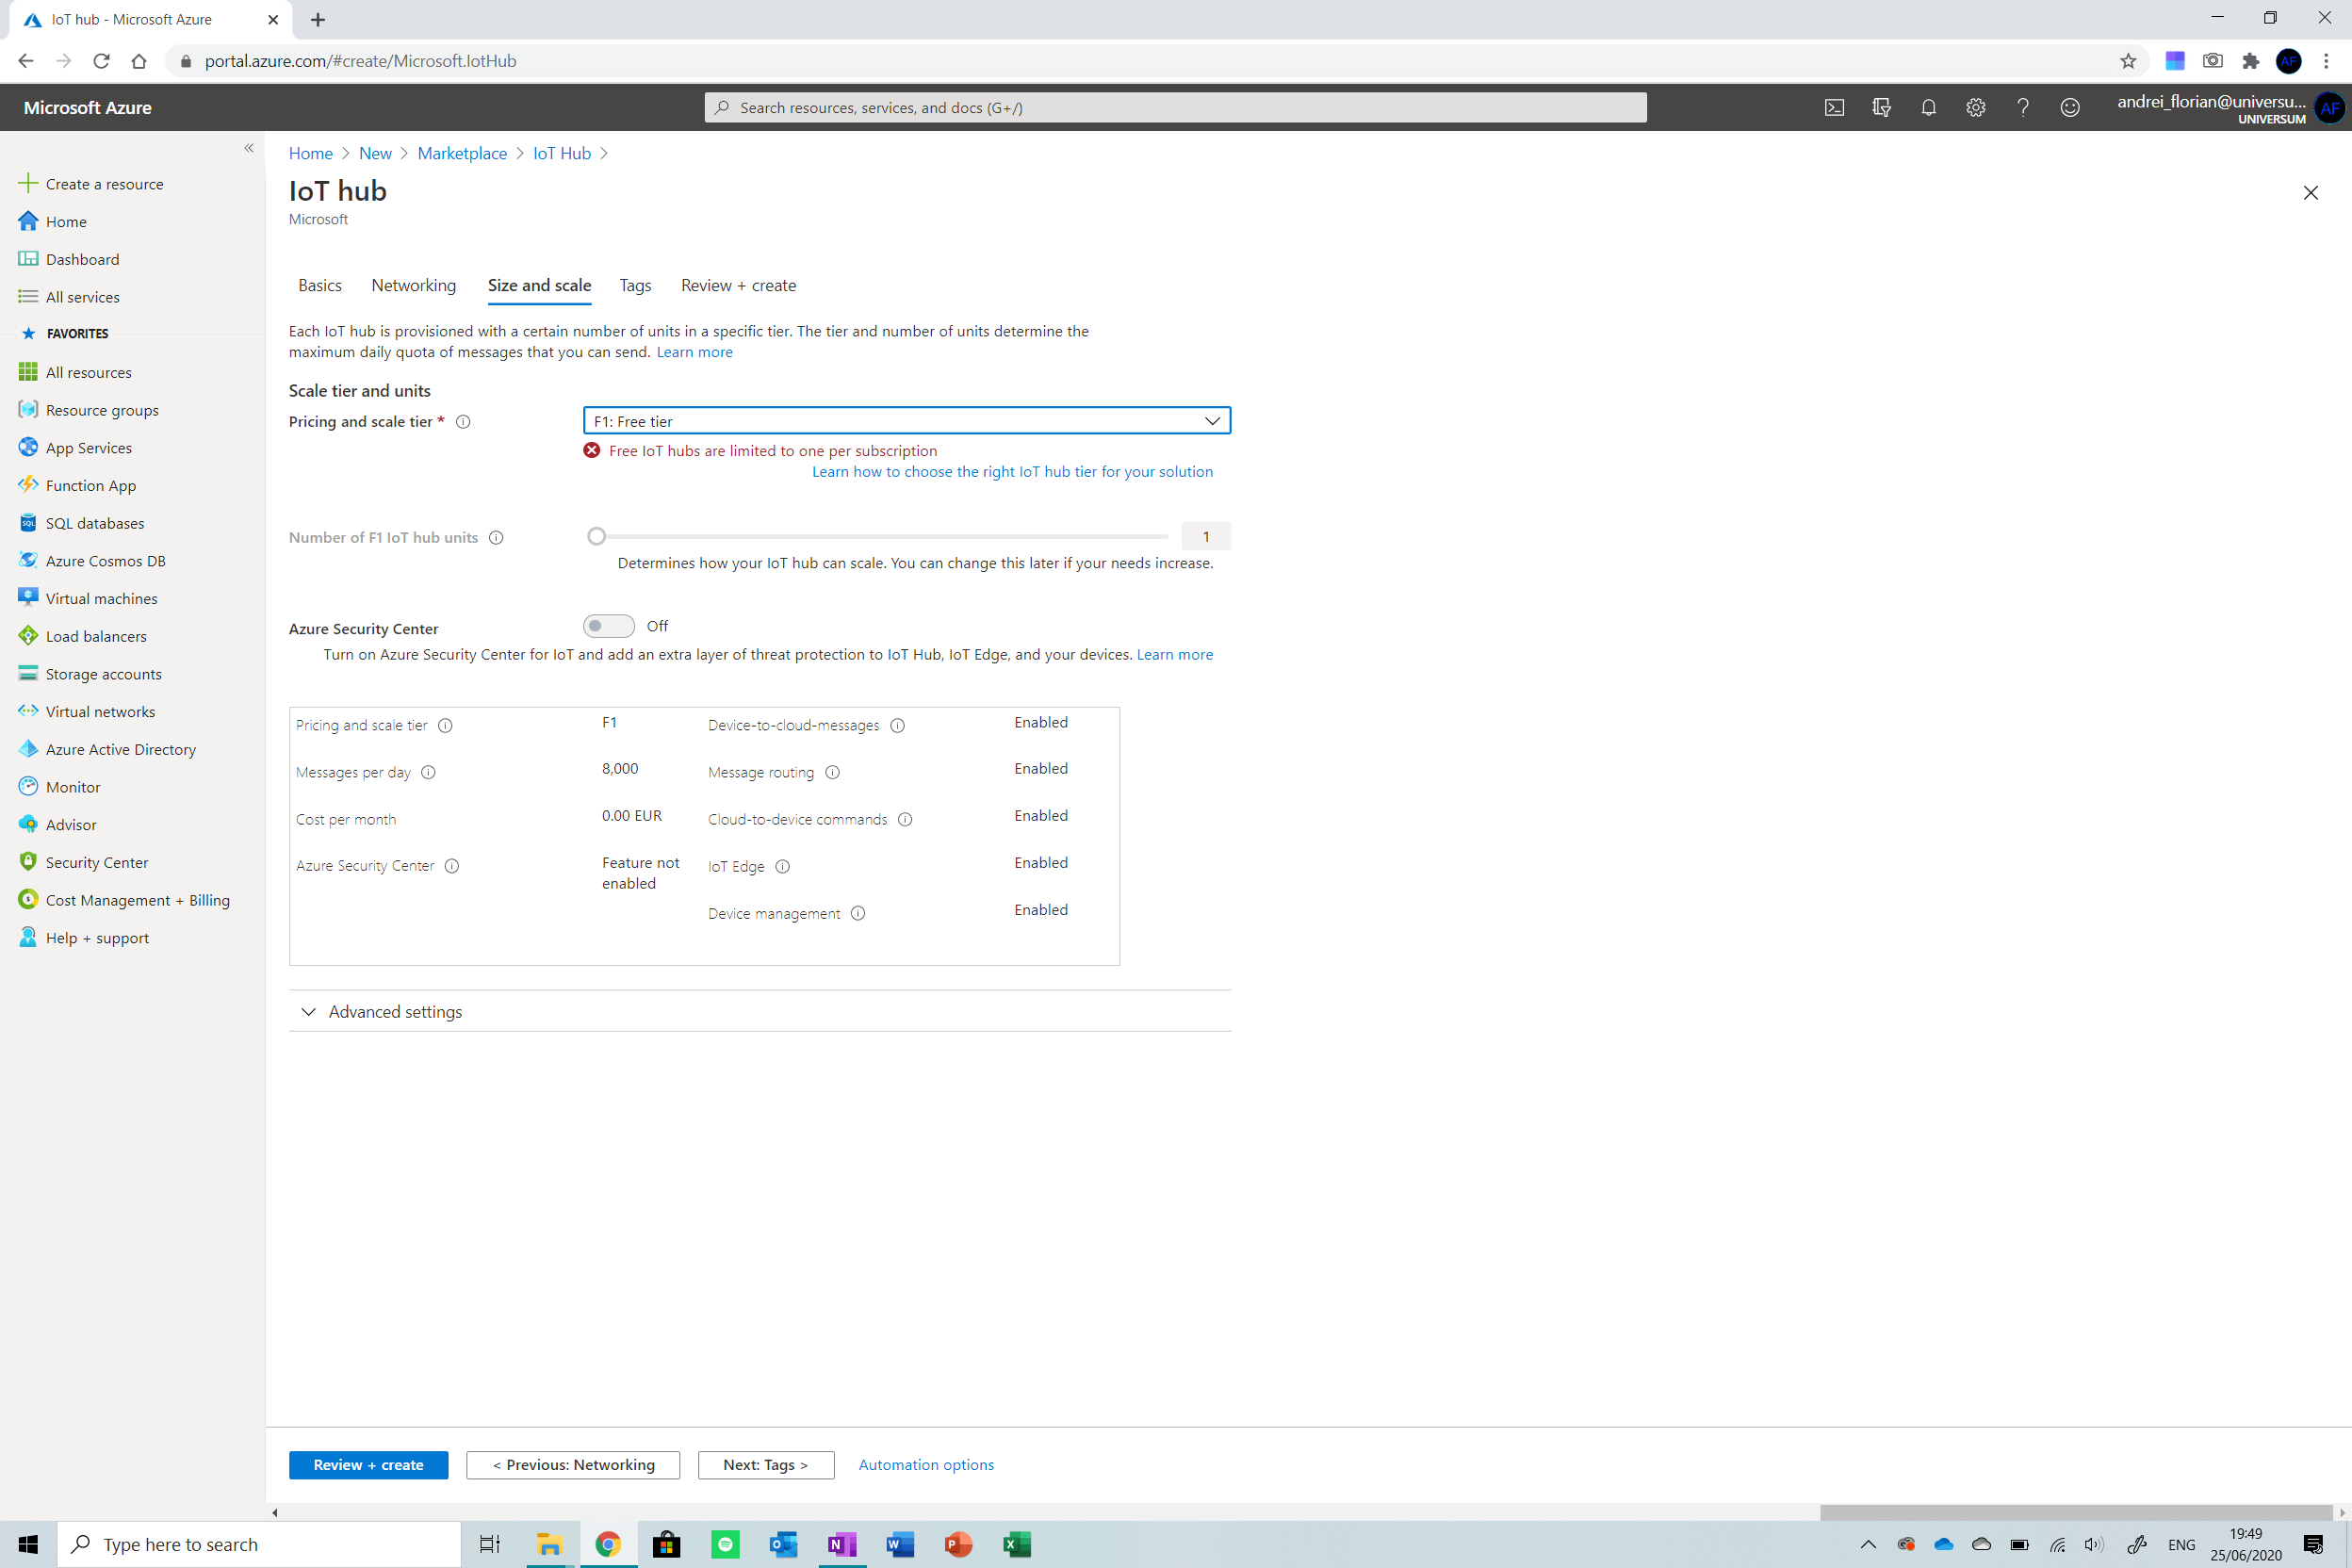Collapse the left sidebar menu

point(249,148)
